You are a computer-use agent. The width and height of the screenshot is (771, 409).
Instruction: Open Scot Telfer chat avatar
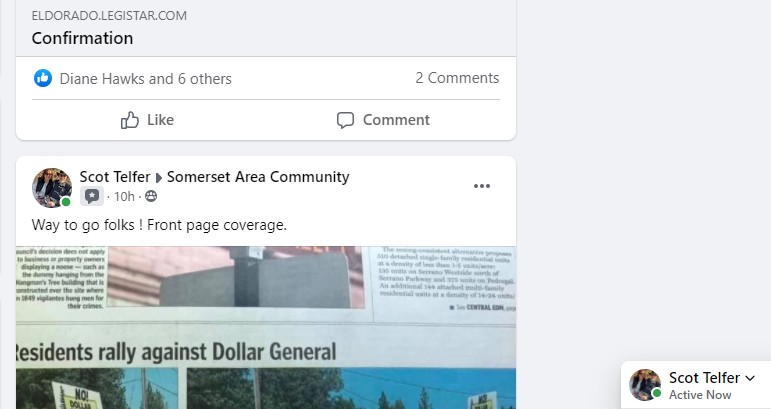pos(645,384)
